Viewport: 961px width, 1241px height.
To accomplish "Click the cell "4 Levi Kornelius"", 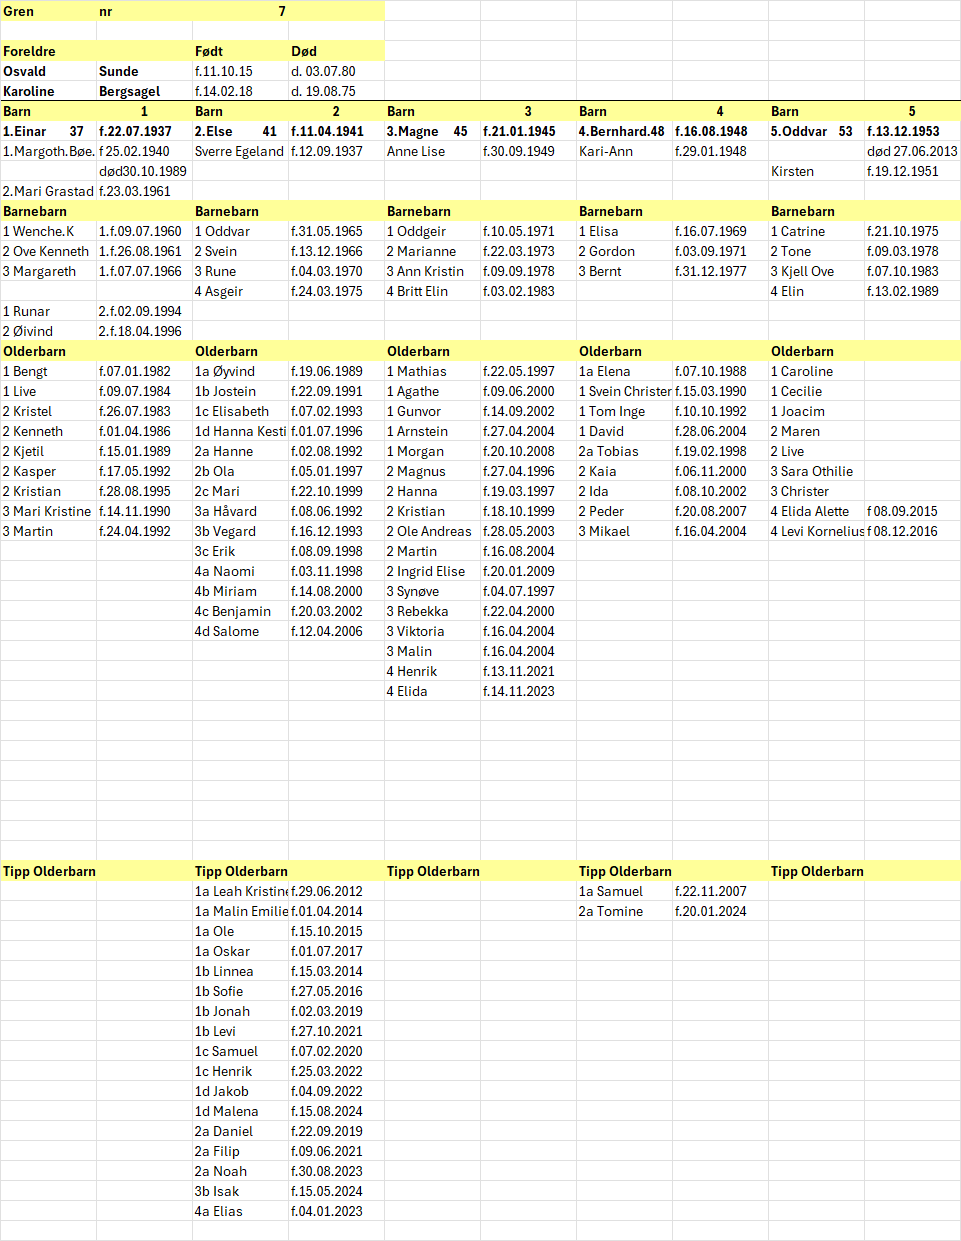I will [816, 531].
